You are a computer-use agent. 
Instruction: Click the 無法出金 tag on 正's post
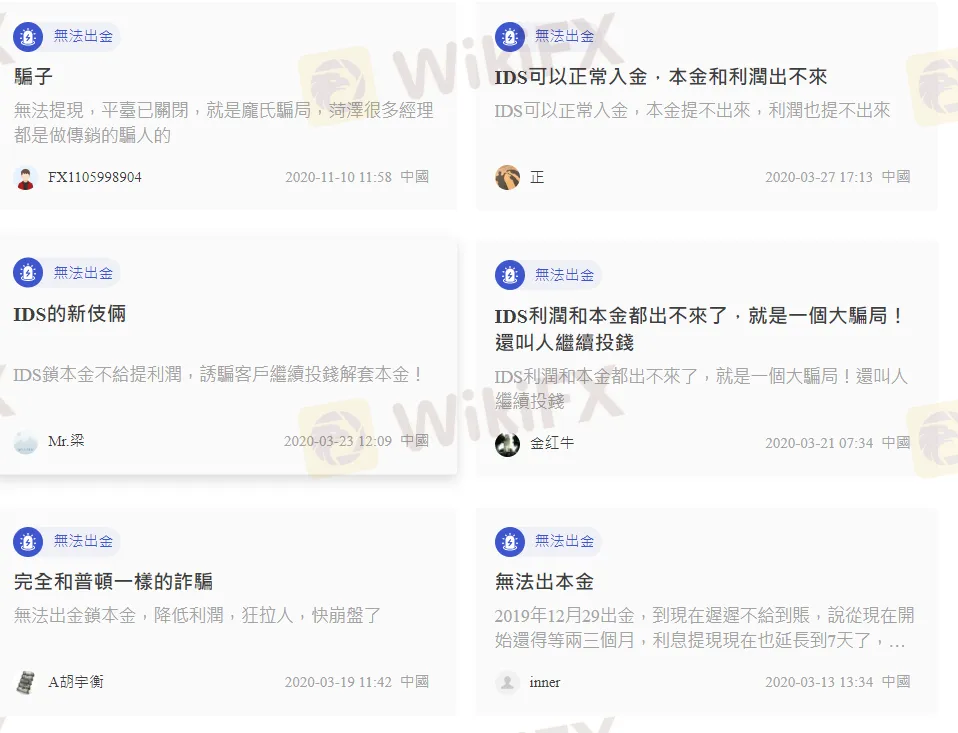pyautogui.click(x=565, y=37)
